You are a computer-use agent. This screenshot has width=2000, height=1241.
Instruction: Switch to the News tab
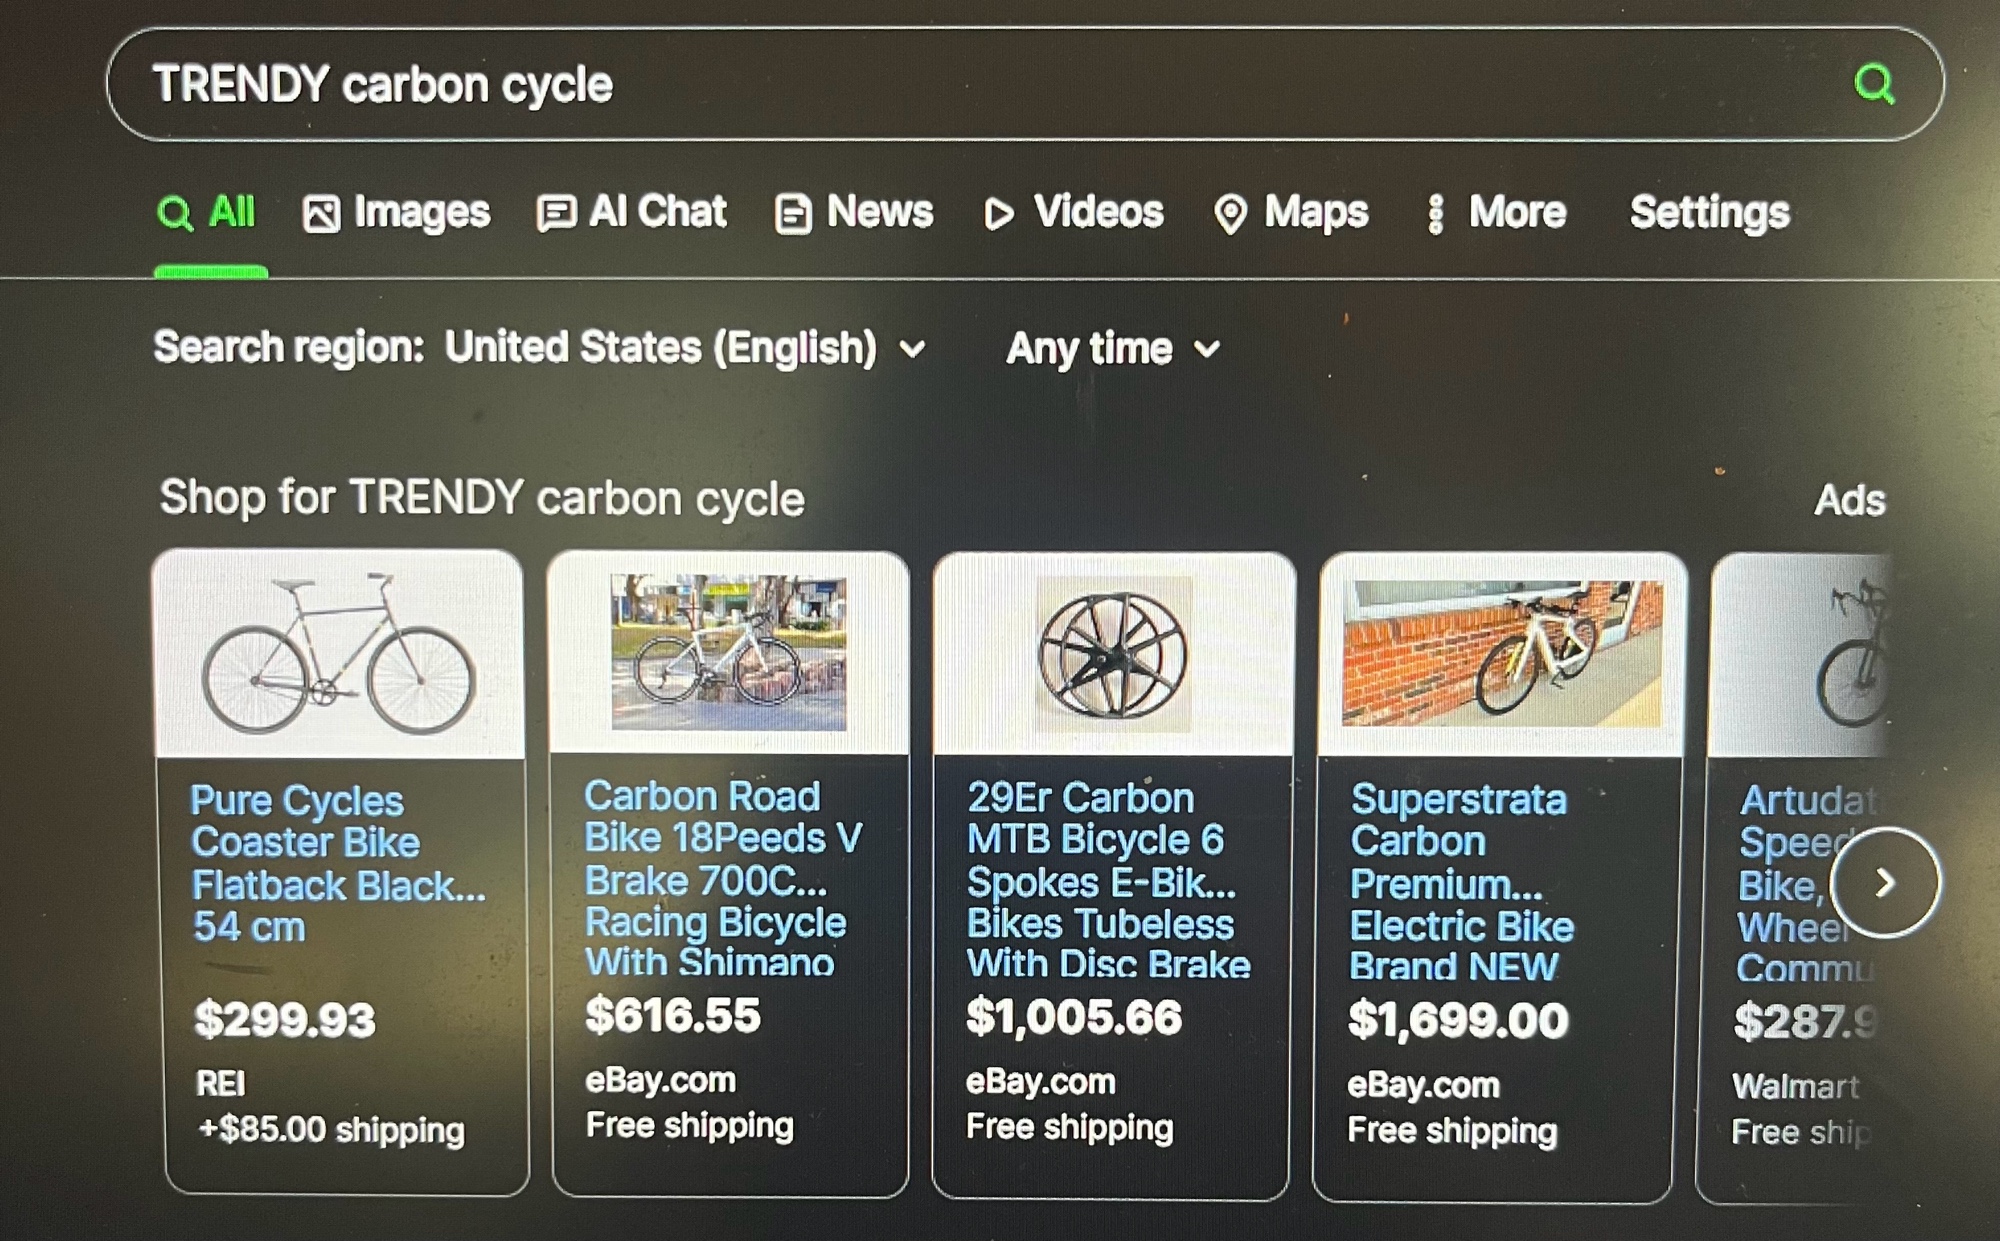tap(878, 213)
